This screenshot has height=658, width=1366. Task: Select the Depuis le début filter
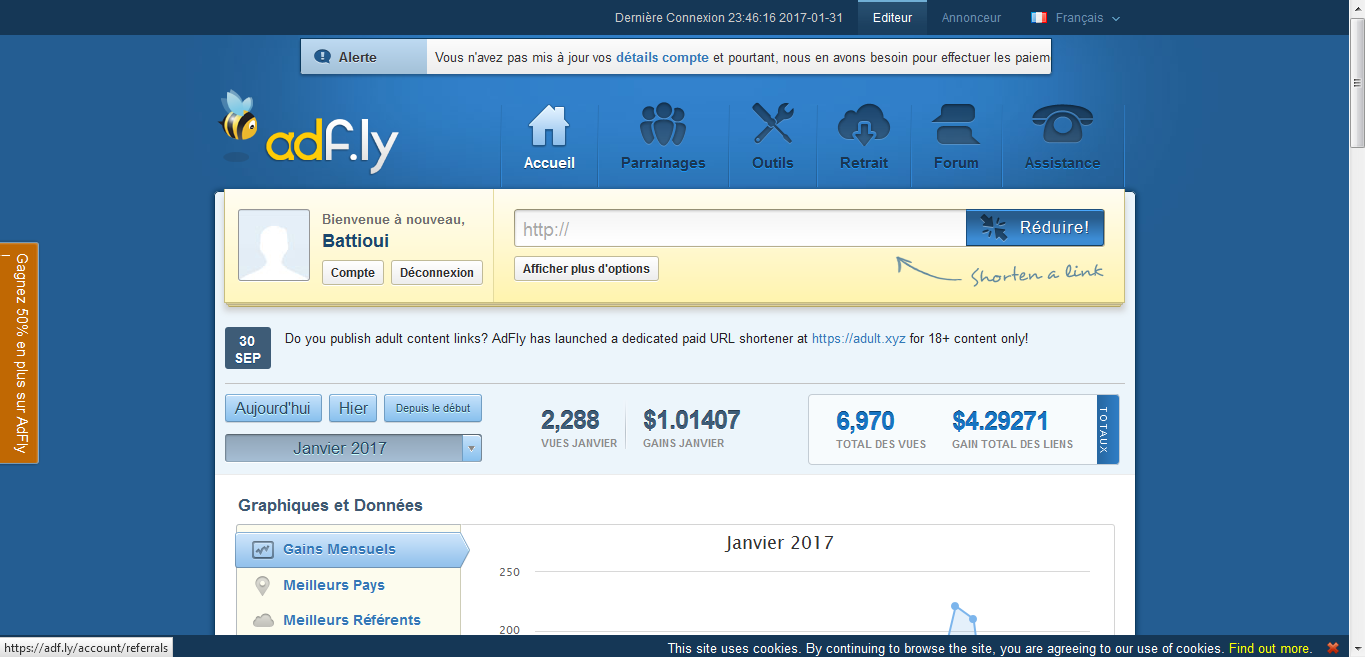[x=433, y=408]
